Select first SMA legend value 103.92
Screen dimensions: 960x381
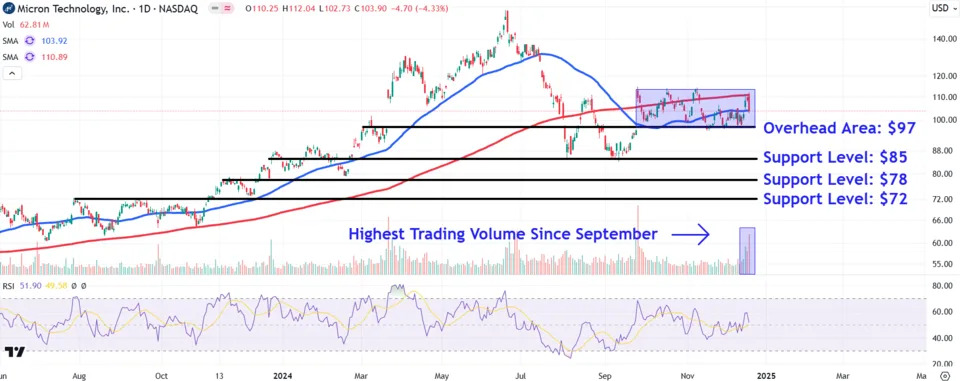point(54,41)
